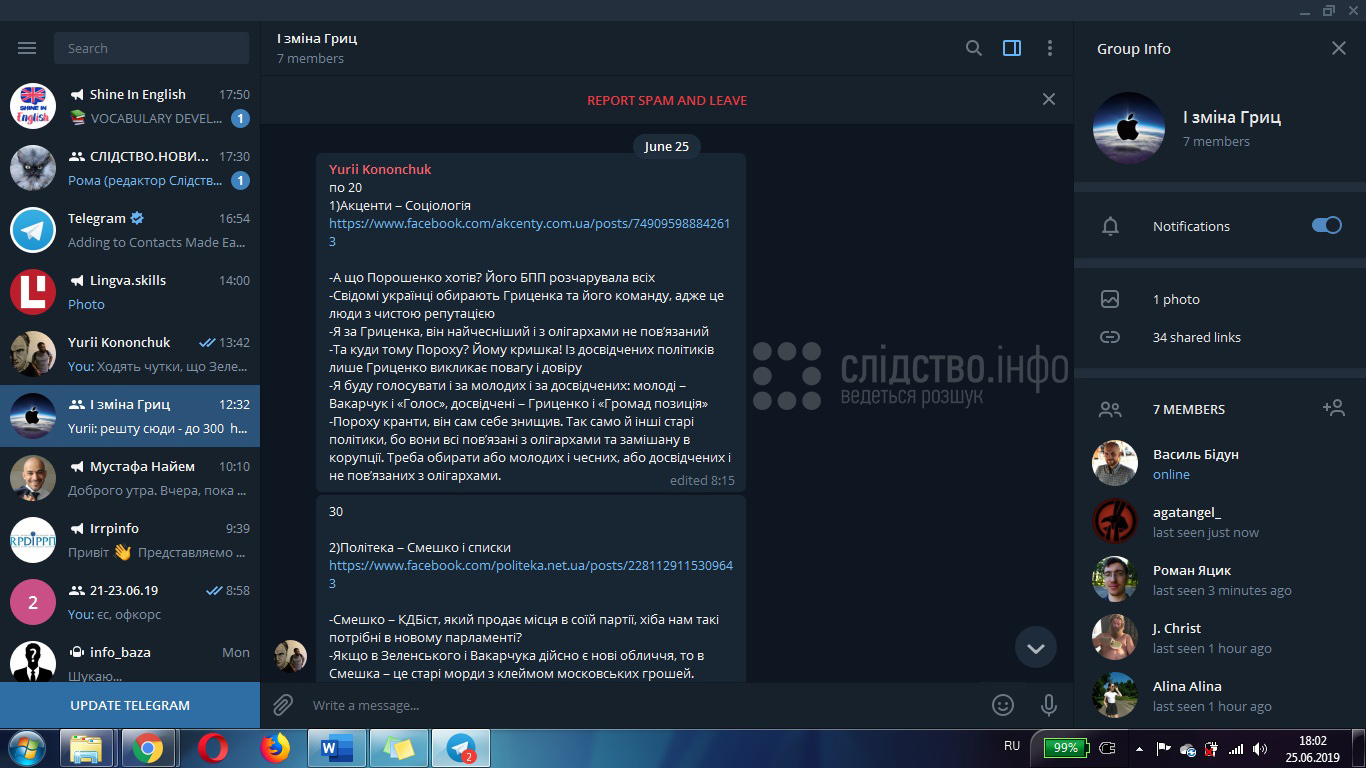Click the notifications bell icon in Group Info

[x=1110, y=226]
